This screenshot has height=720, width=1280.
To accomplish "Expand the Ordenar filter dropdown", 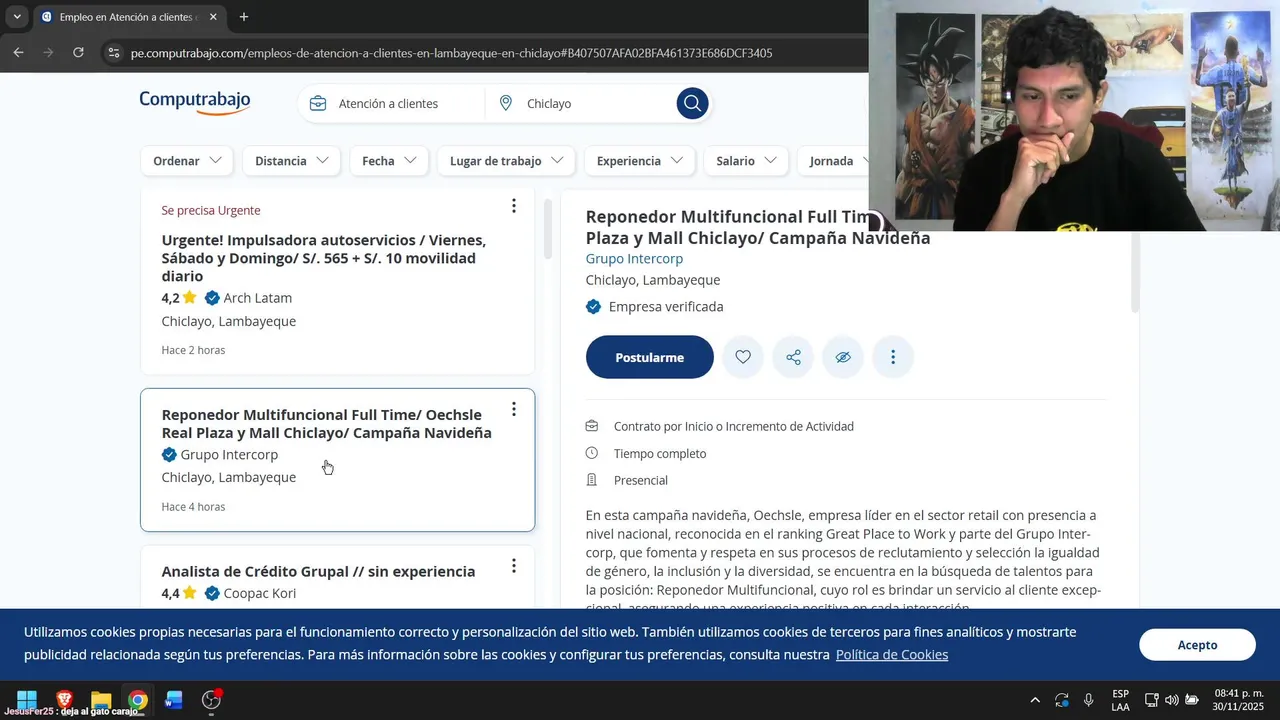I will [187, 161].
